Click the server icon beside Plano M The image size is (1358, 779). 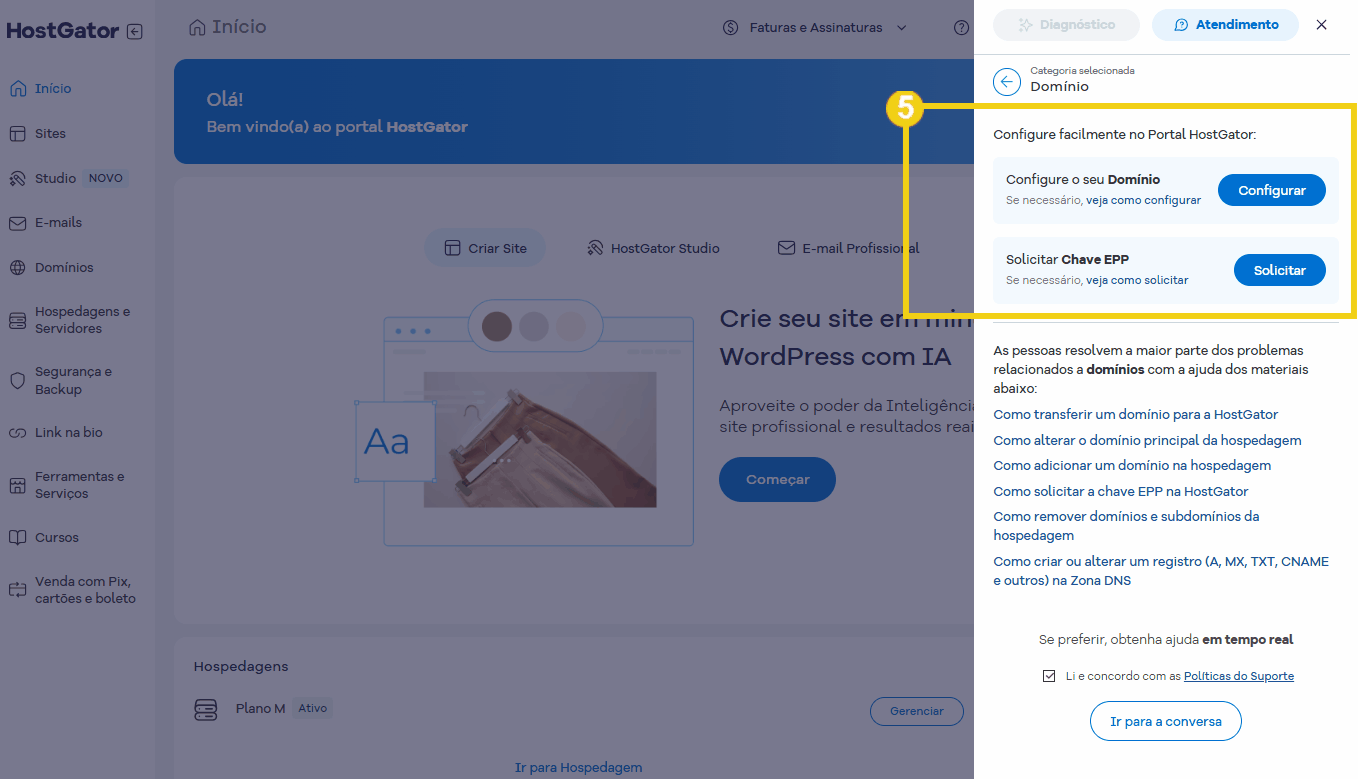click(x=205, y=709)
